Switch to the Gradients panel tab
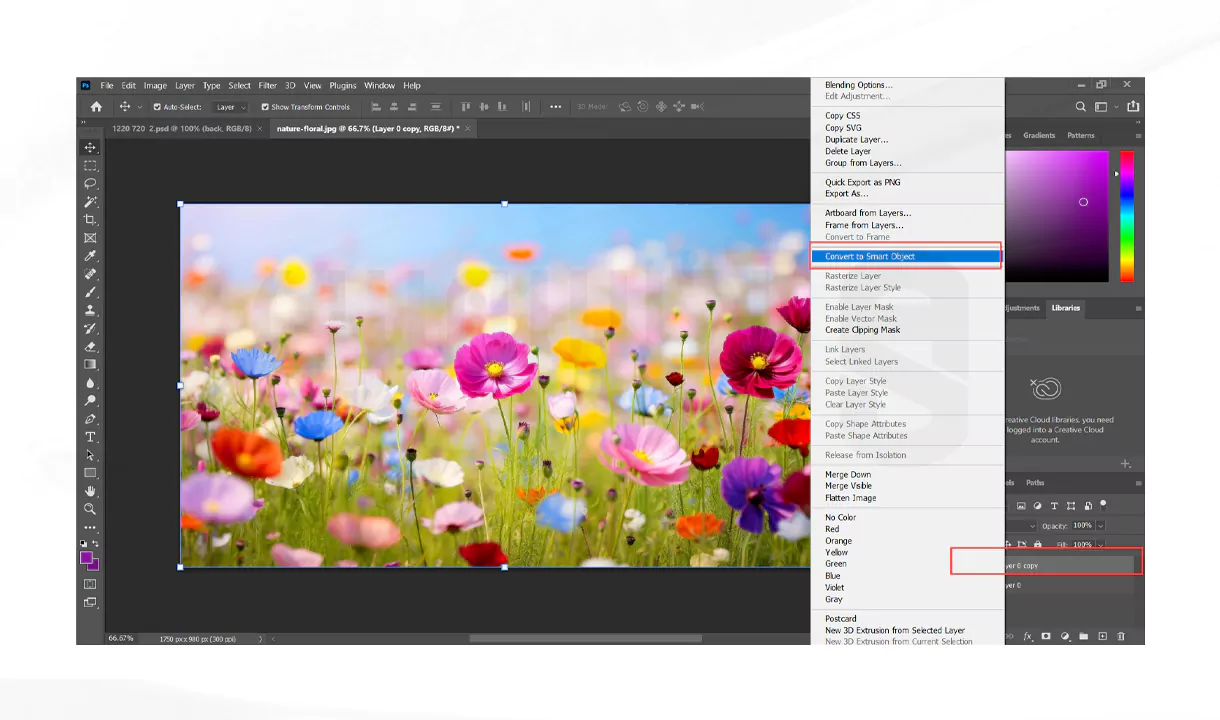Screen dimensions: 1220x720 [1039, 136]
